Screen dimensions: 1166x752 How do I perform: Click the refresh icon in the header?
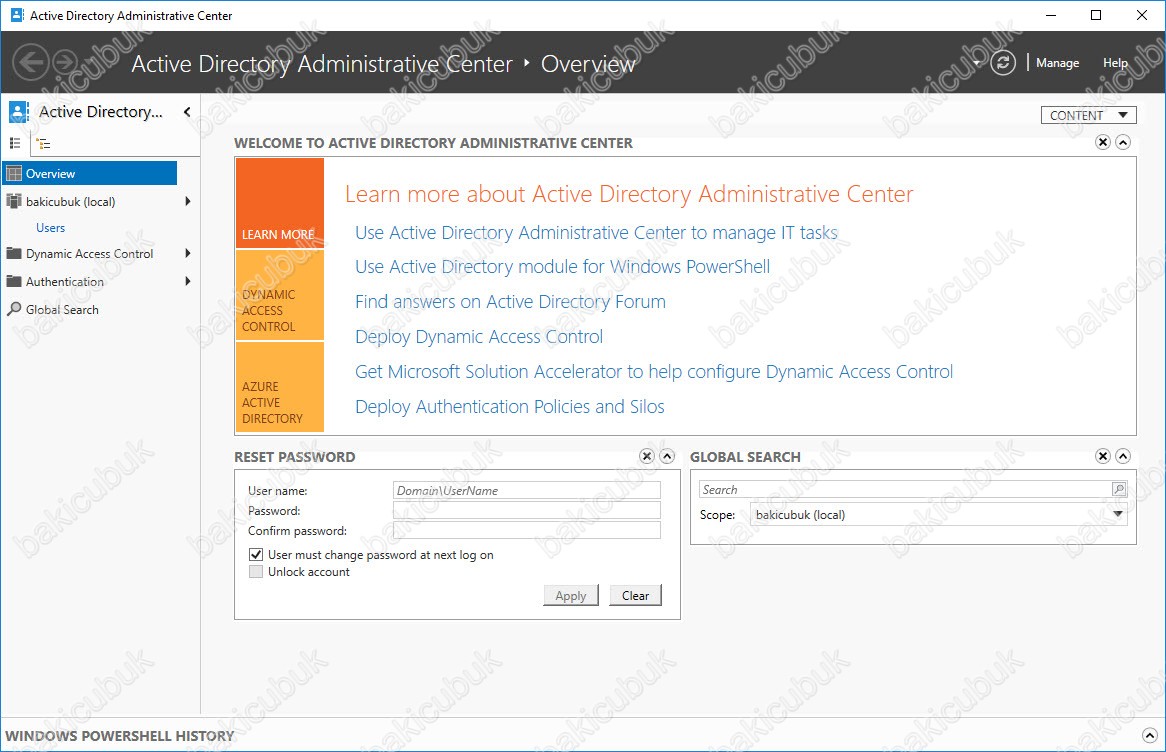coord(1002,62)
